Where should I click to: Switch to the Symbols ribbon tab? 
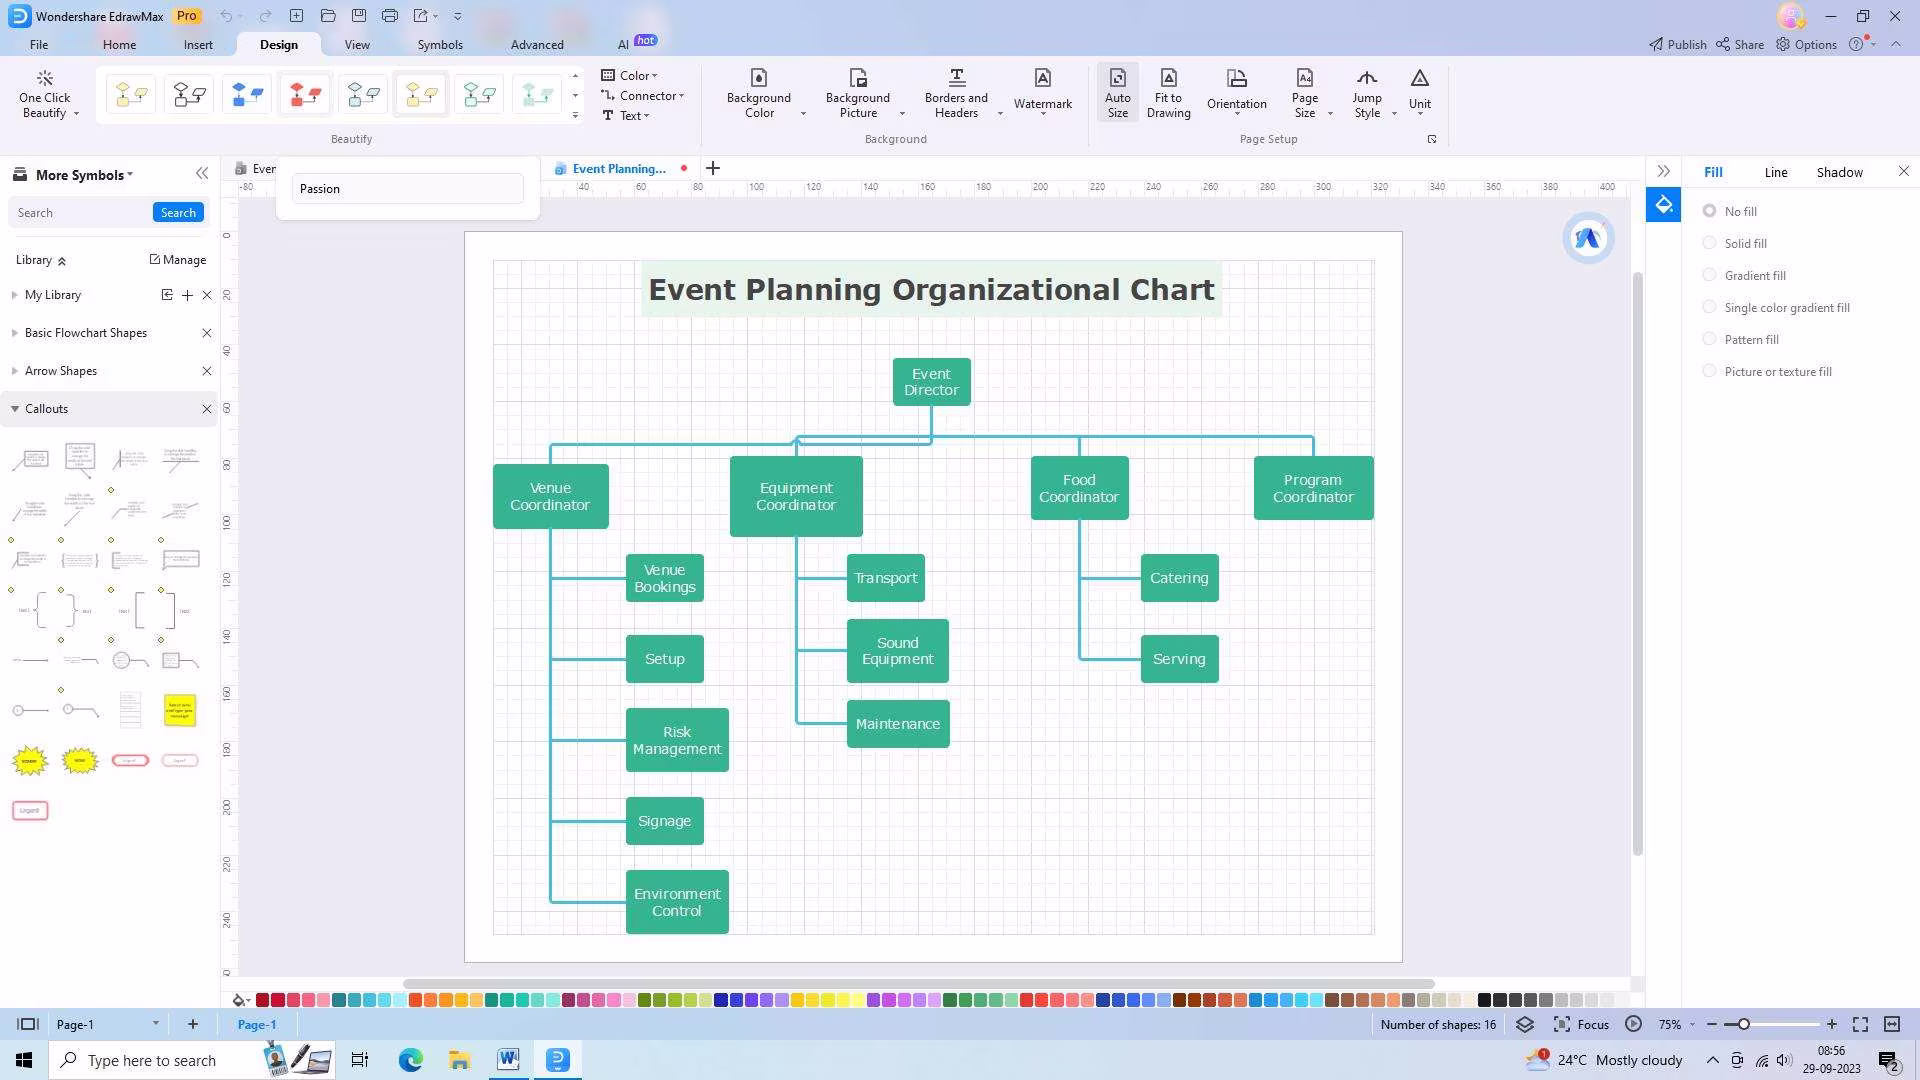pos(440,44)
